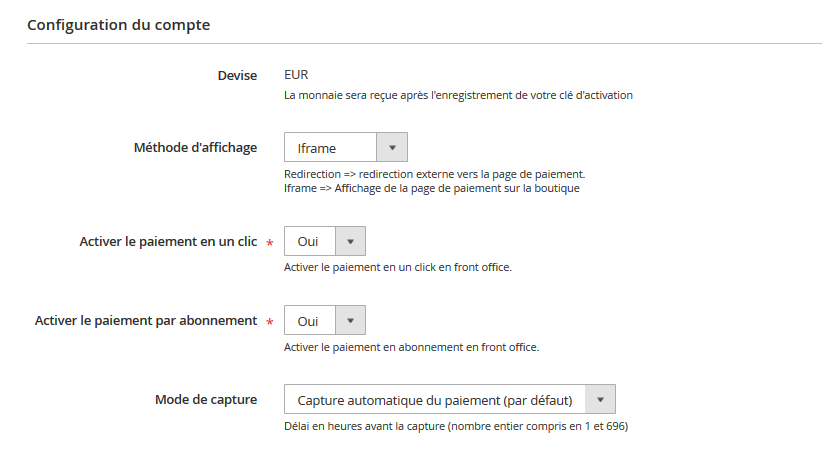Click the arrow button beside Iframe
This screenshot has width=822, height=473.
[392, 148]
